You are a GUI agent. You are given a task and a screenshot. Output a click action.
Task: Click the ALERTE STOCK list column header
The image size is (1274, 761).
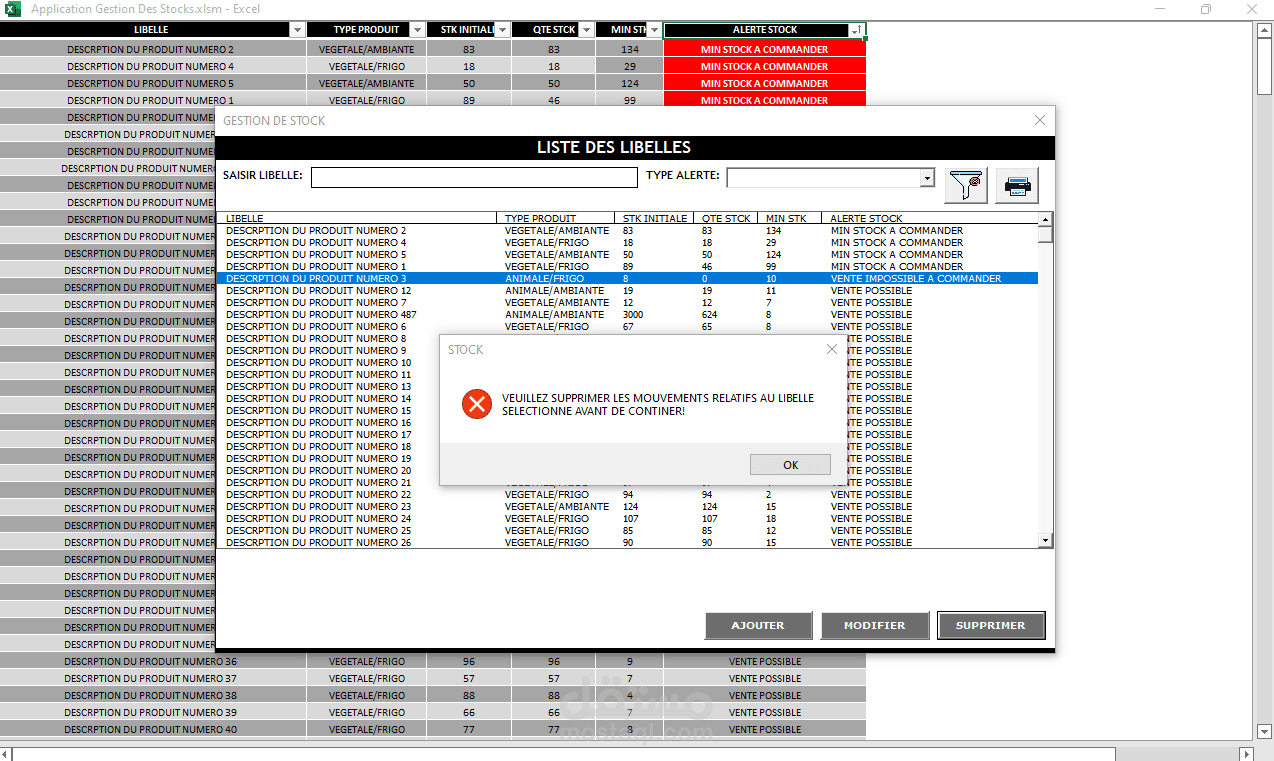pos(930,218)
